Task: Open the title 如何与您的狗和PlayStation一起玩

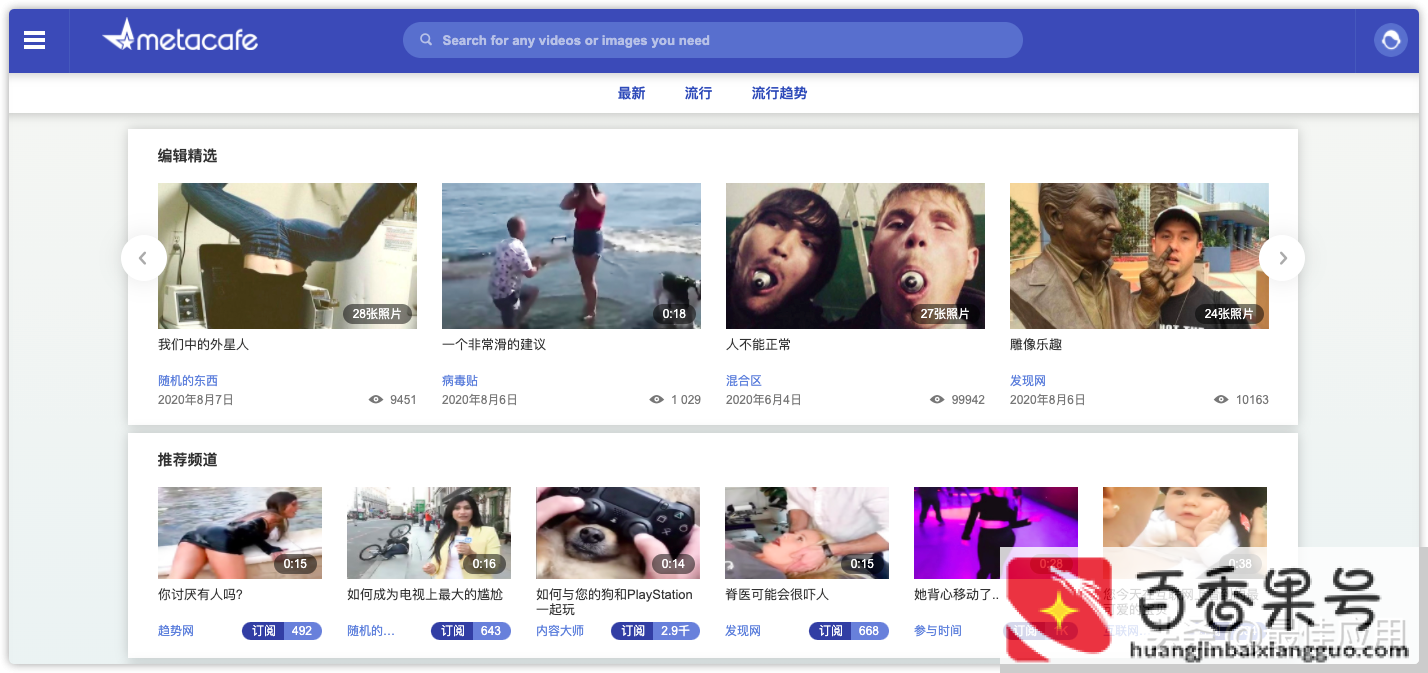Action: click(614, 602)
